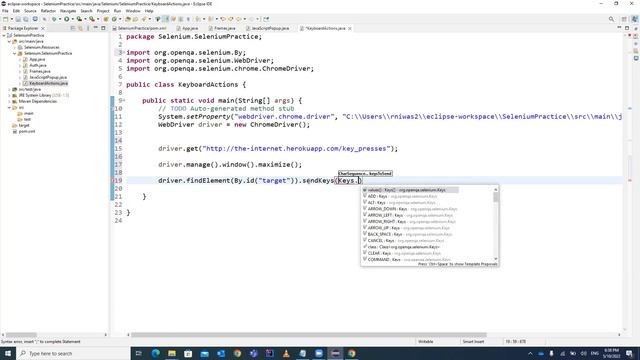Expand the JRE System Library node
The width and height of the screenshot is (640, 360).
[x=9, y=96]
